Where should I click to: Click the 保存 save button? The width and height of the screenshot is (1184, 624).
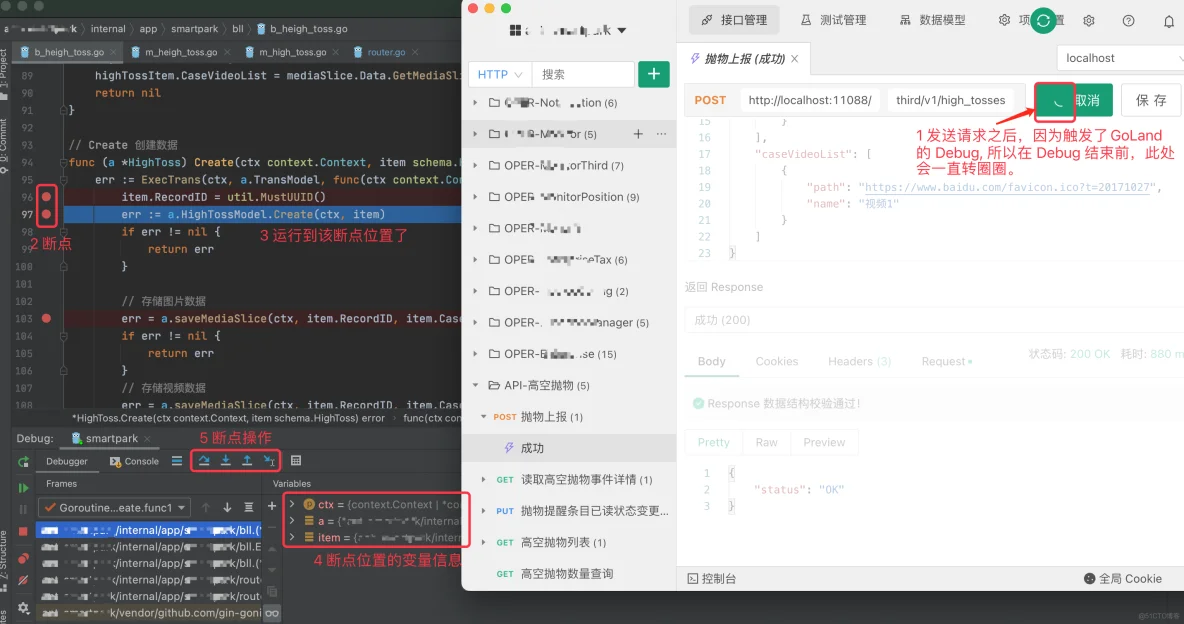1151,100
